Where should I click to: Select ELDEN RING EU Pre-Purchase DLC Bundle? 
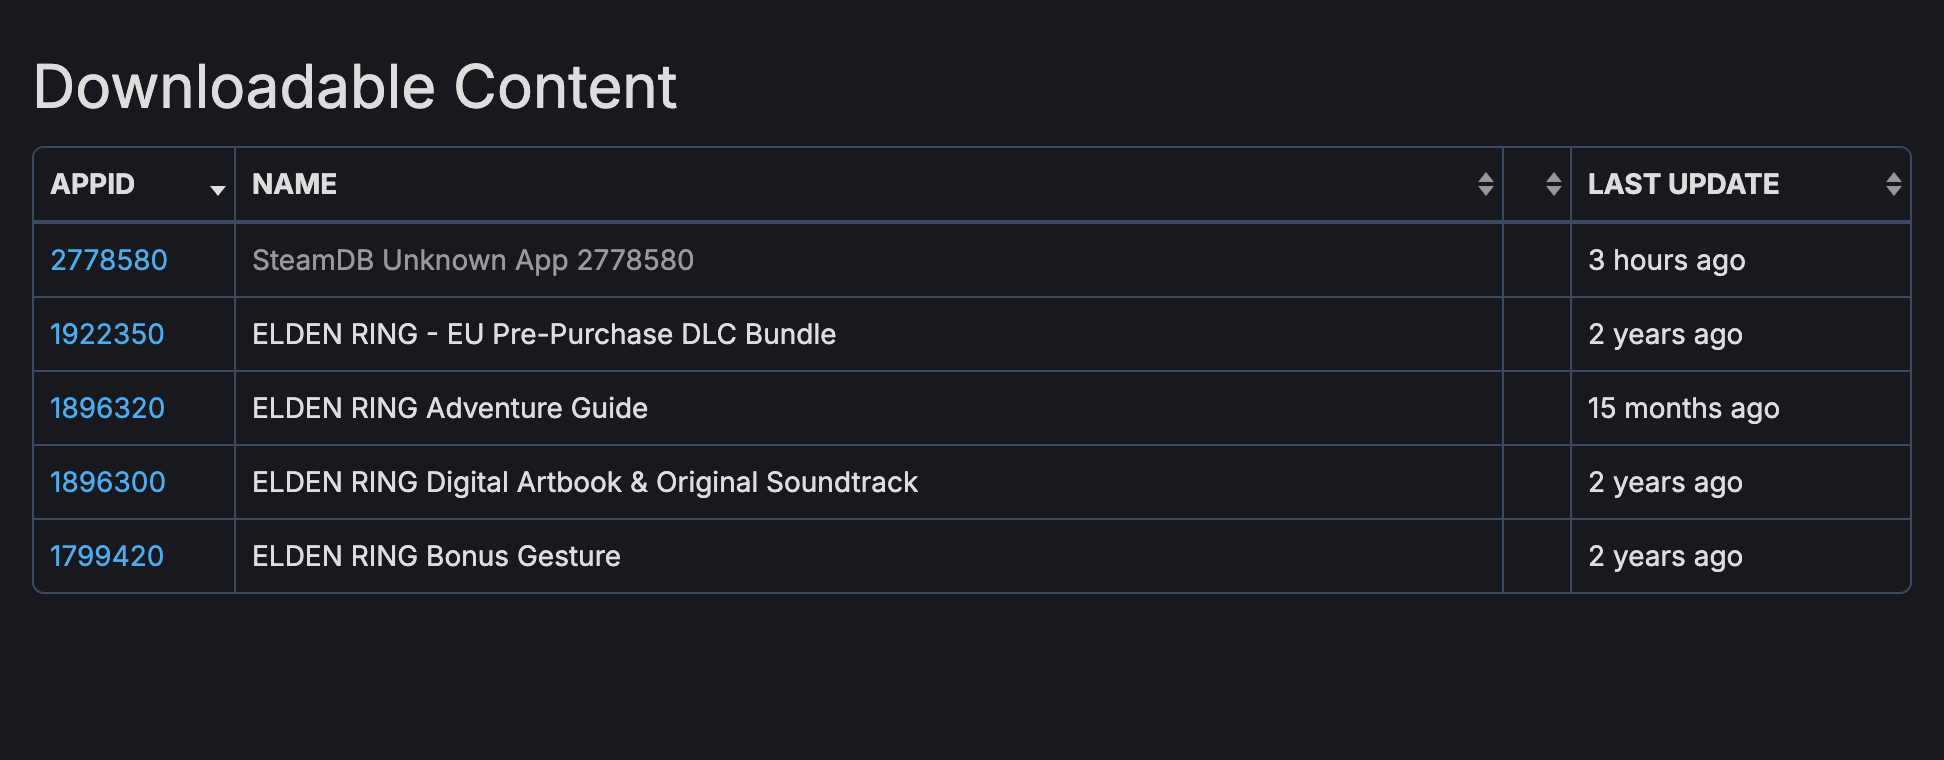(543, 334)
